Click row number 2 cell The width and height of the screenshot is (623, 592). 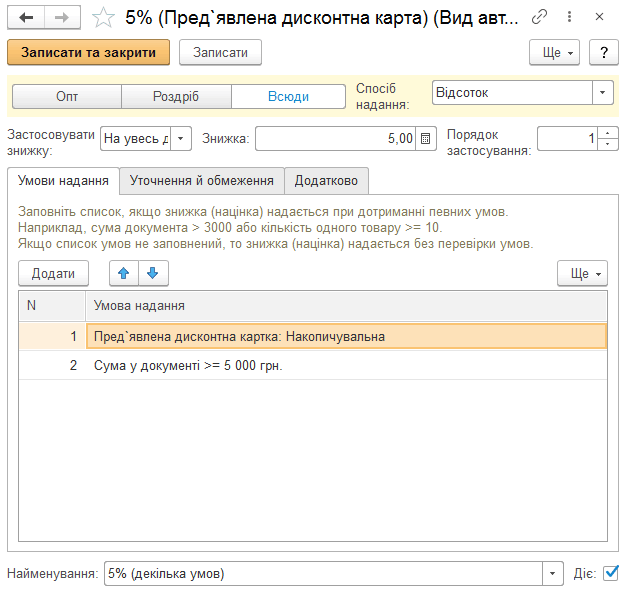(x=52, y=365)
